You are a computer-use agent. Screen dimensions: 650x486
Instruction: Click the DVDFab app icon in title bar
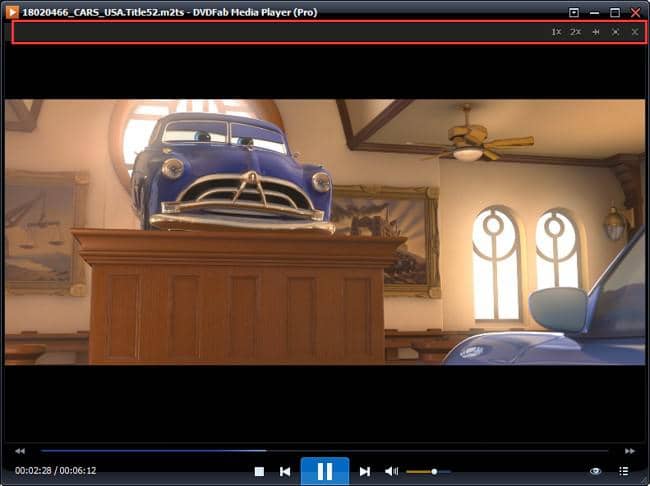point(12,12)
